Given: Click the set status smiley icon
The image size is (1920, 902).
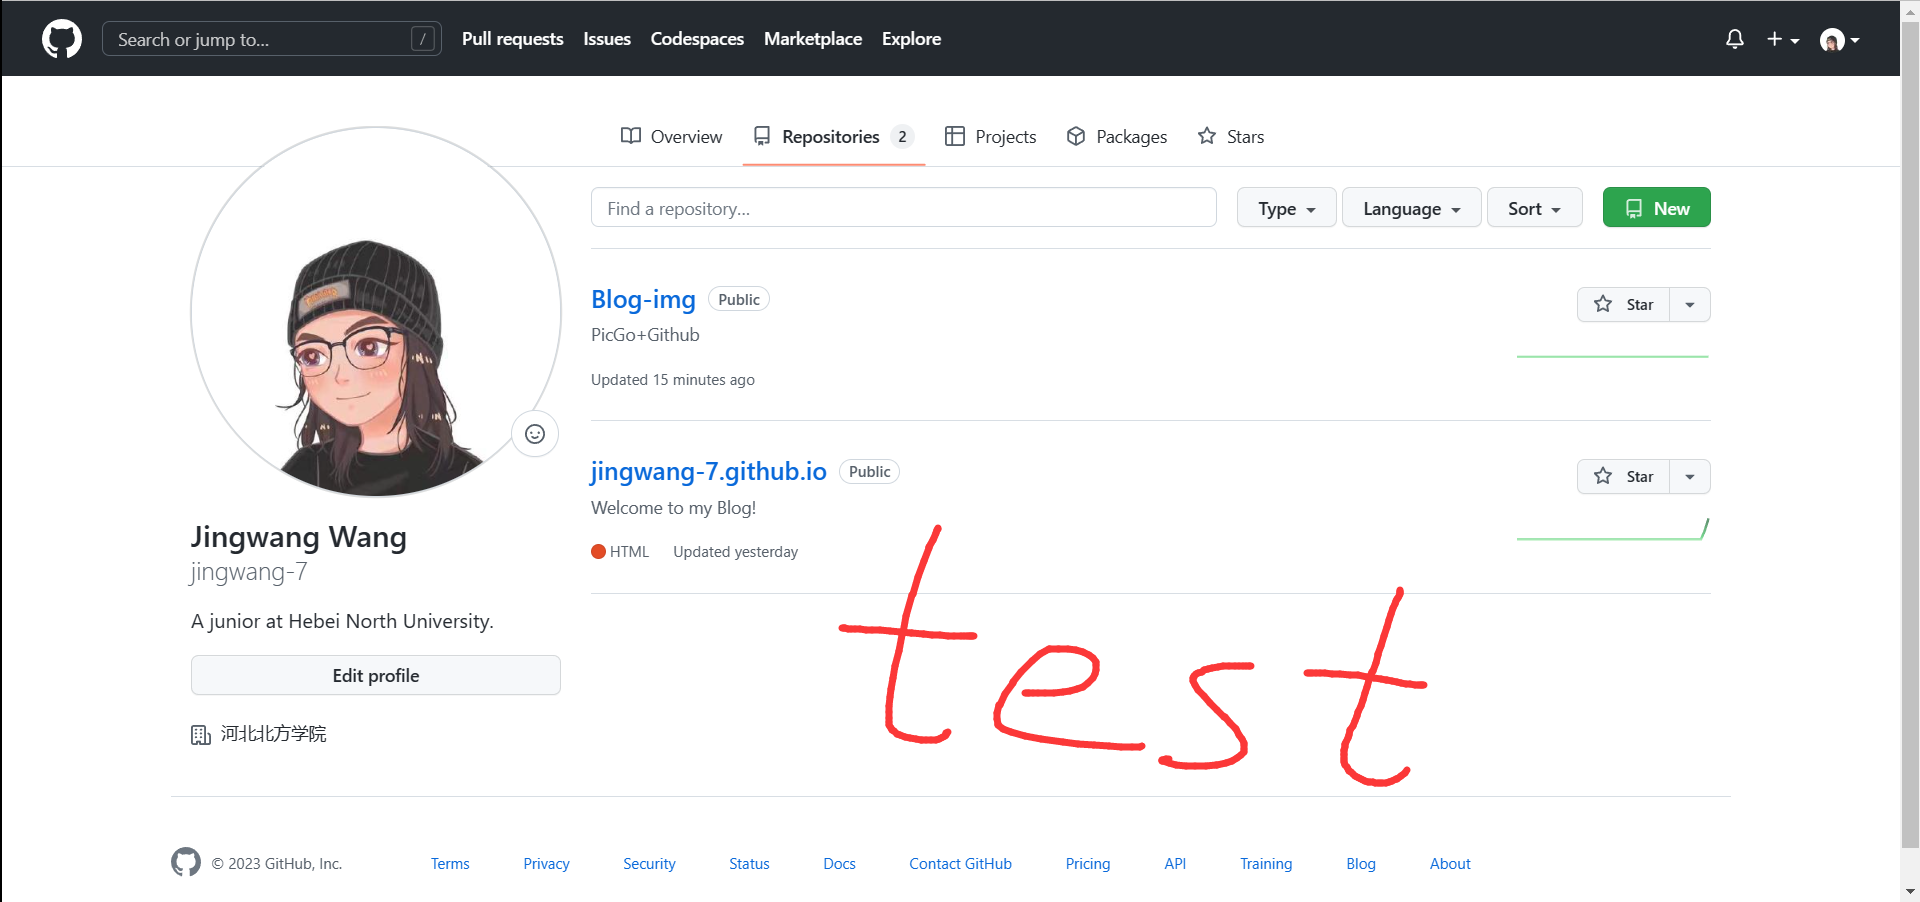Looking at the screenshot, I should tap(535, 434).
